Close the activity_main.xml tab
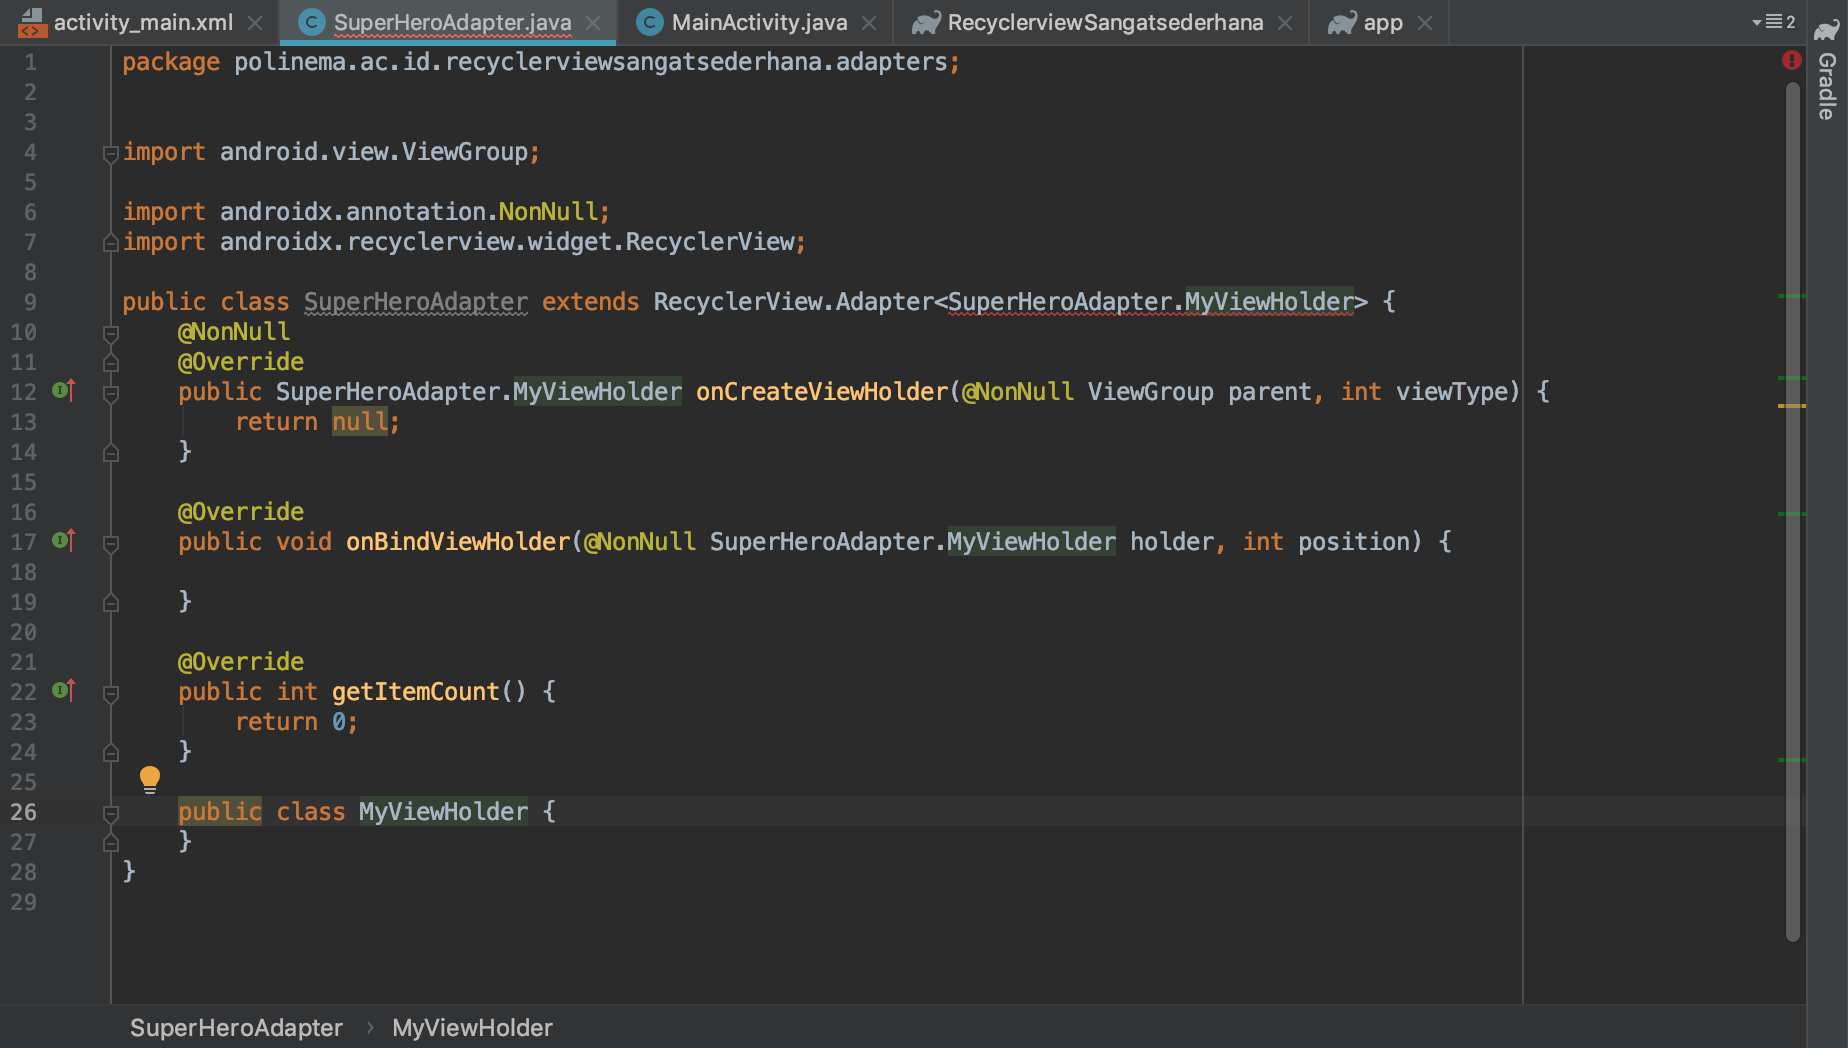Image resolution: width=1848 pixels, height=1048 pixels. [255, 23]
